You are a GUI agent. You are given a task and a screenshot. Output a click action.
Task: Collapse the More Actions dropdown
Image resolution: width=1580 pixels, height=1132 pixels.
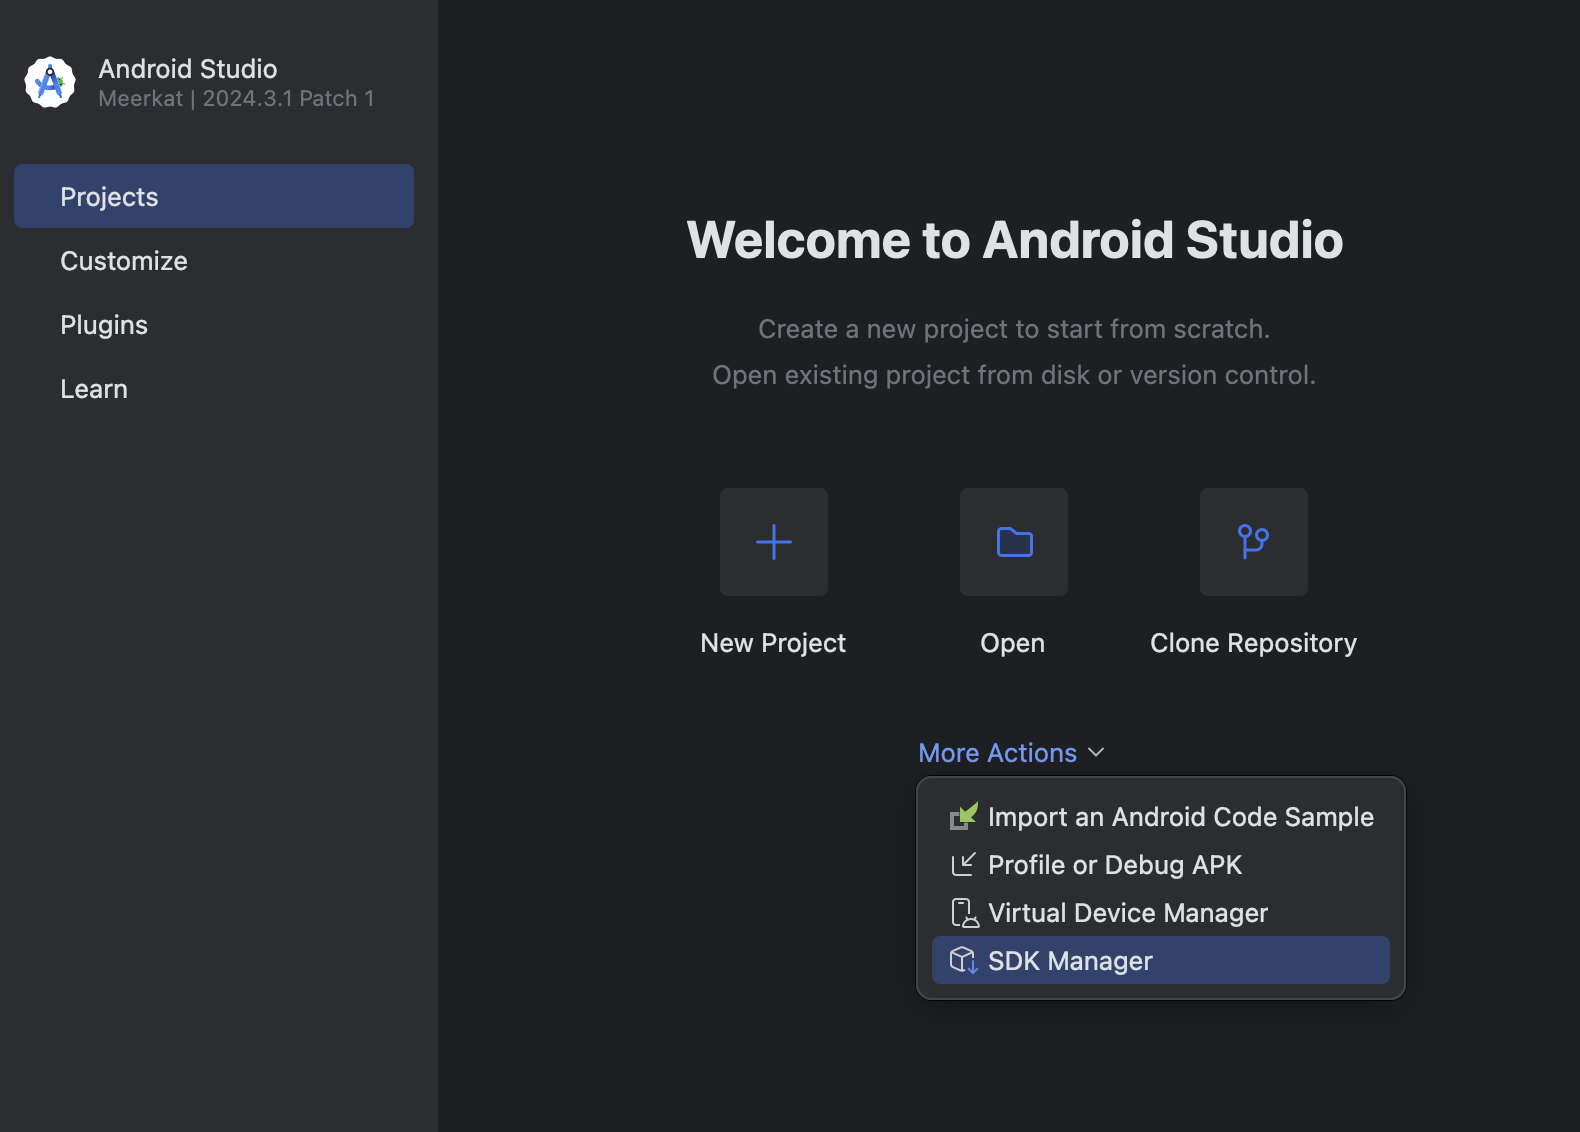[1011, 752]
